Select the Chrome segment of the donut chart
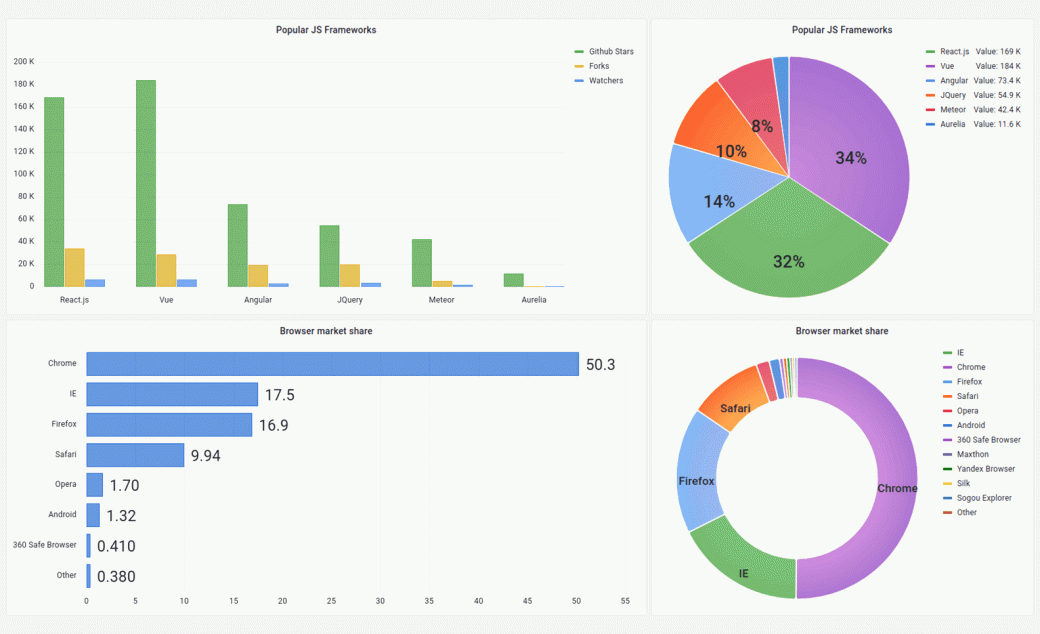This screenshot has width=1040, height=634. [x=895, y=489]
